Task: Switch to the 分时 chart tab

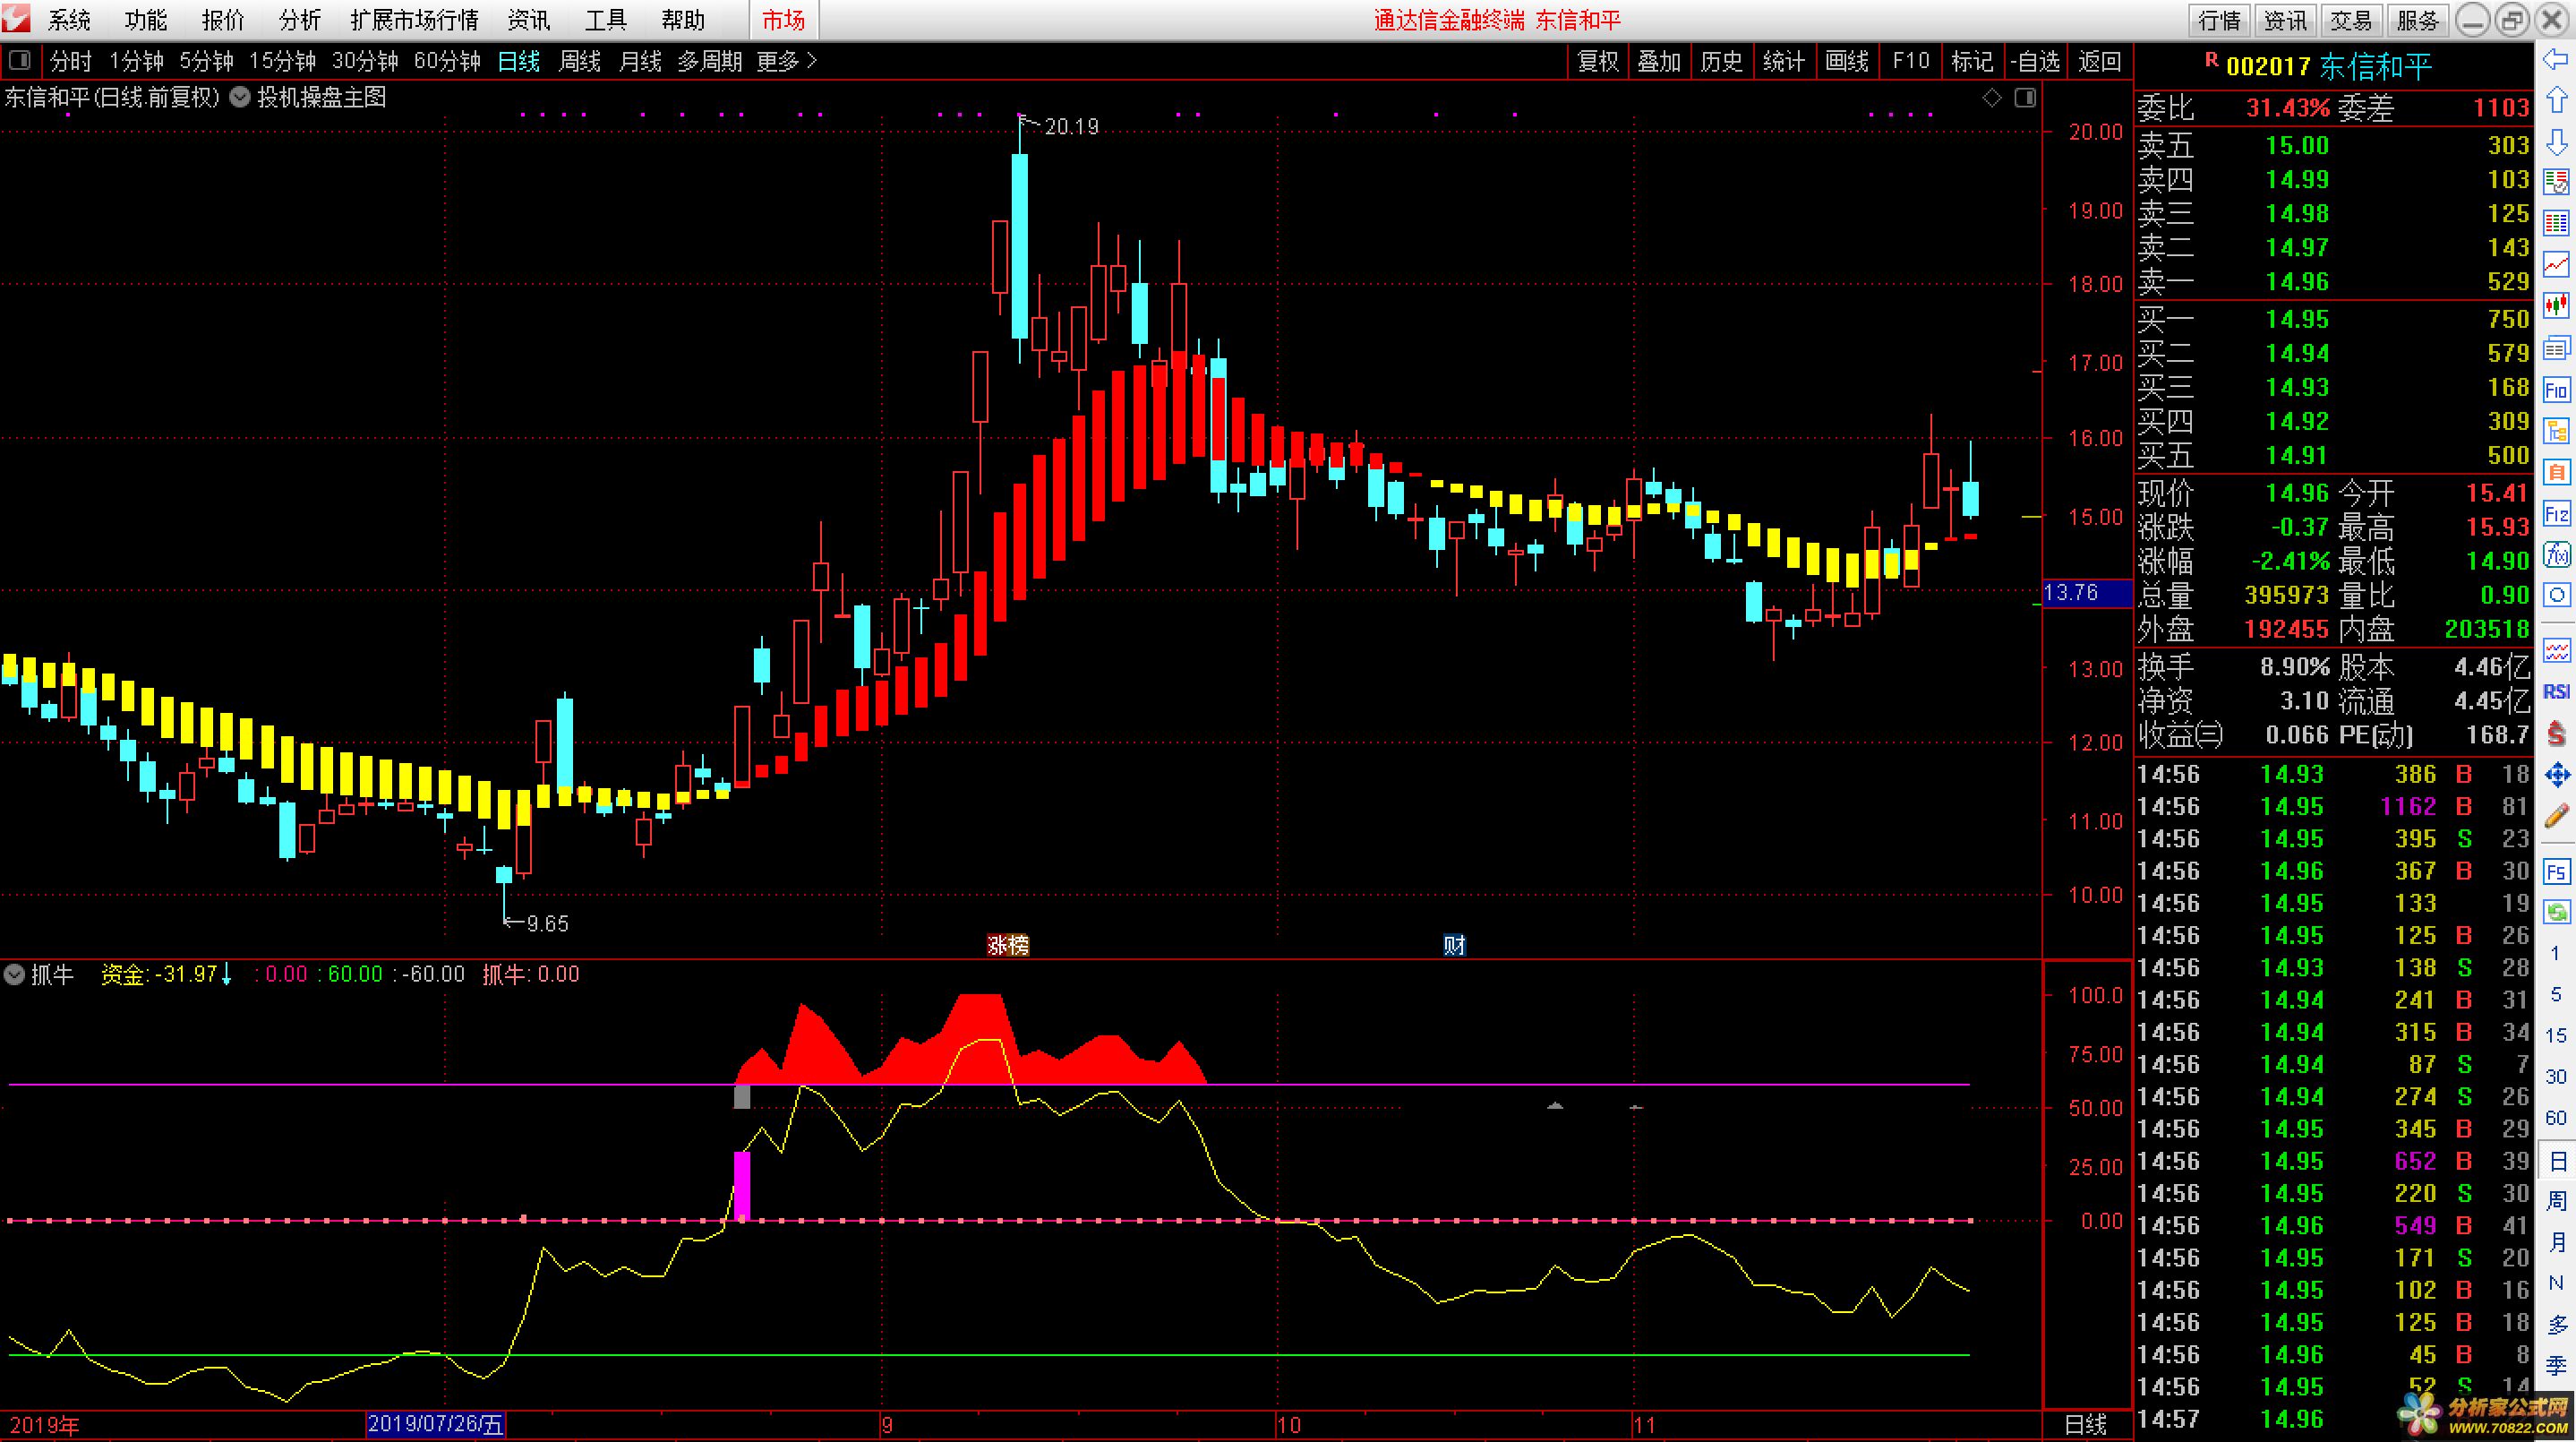Action: click(x=71, y=61)
